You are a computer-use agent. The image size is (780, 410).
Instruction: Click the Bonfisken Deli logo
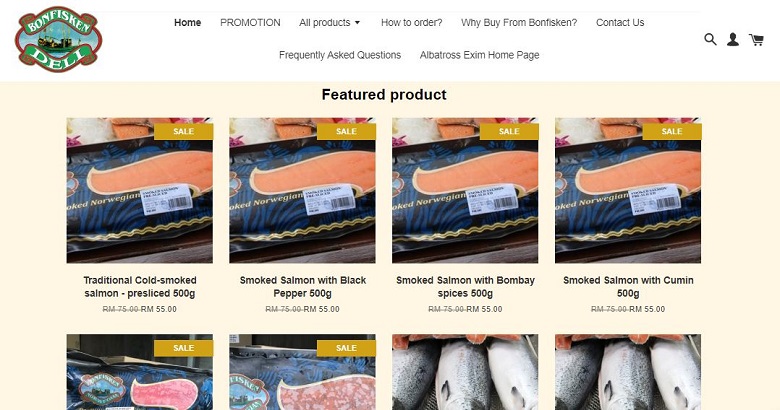click(58, 39)
